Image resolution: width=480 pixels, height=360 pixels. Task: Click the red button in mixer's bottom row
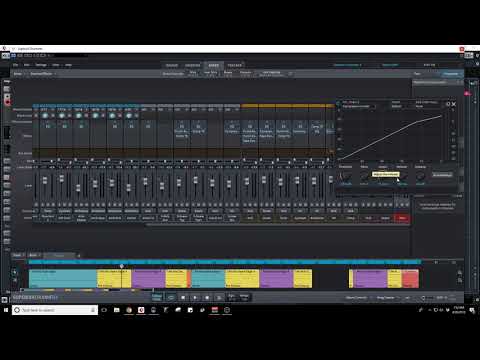click(x=402, y=218)
